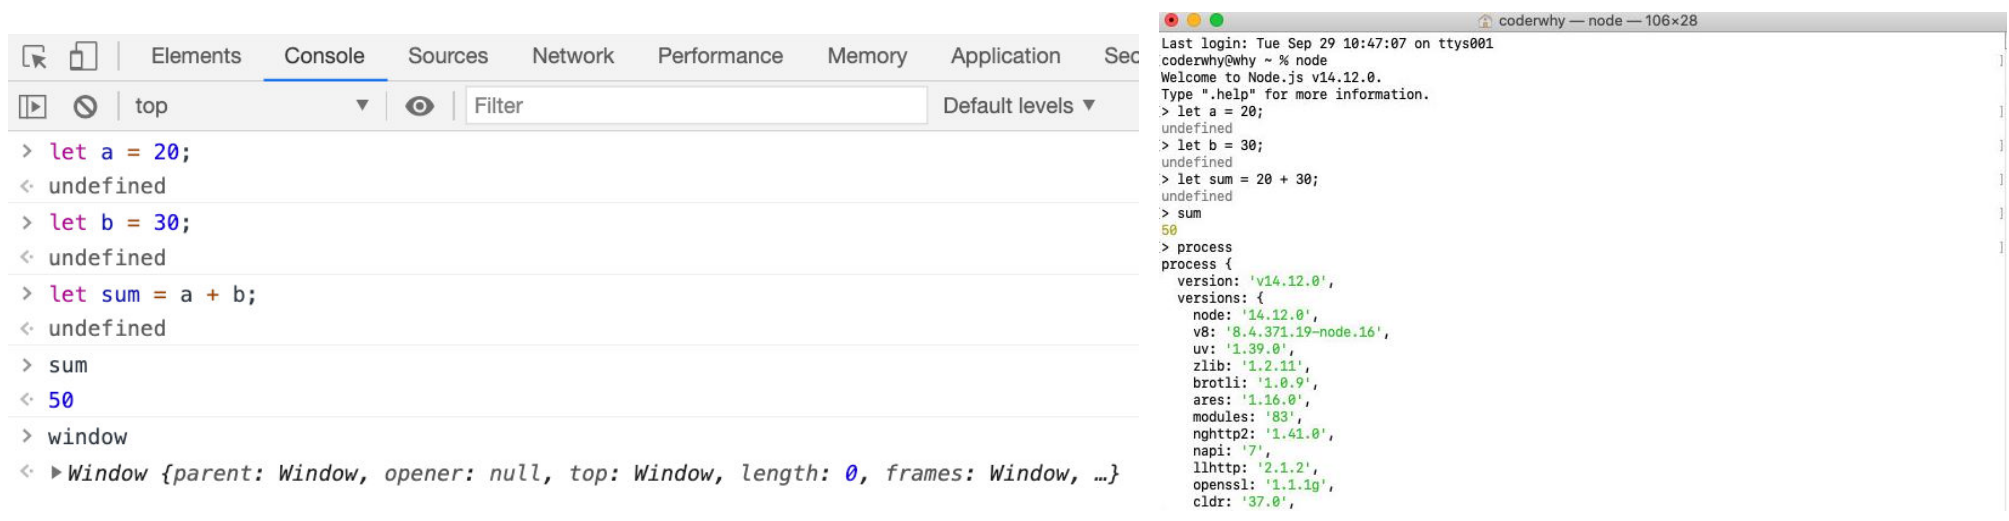Click 'Last login: Tue Sep 29' terminal line
Screen dimensions: 2009x521
(x=1327, y=43)
